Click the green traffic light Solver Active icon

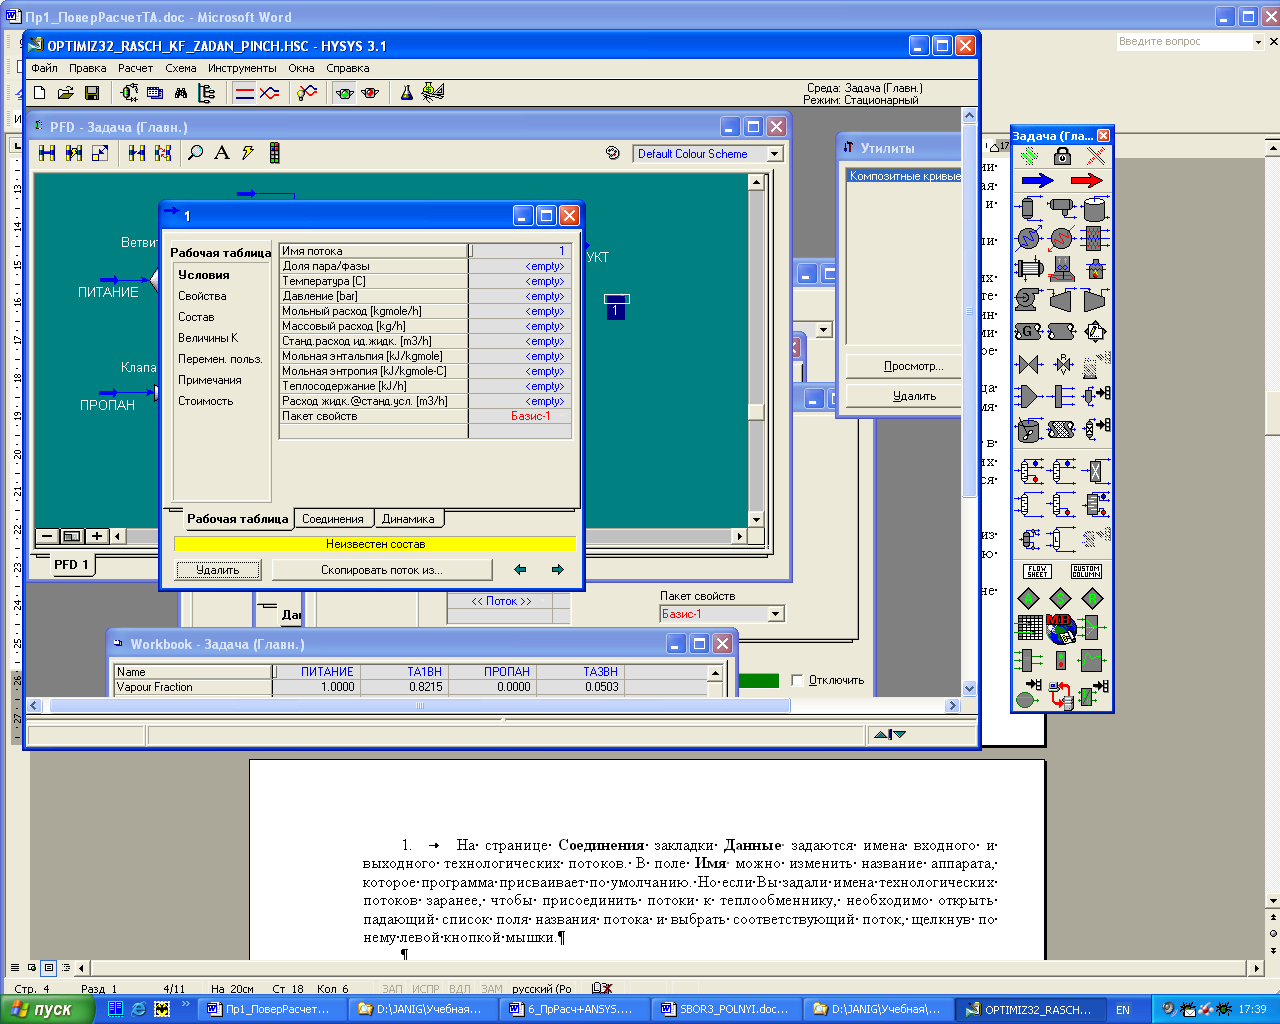345,93
